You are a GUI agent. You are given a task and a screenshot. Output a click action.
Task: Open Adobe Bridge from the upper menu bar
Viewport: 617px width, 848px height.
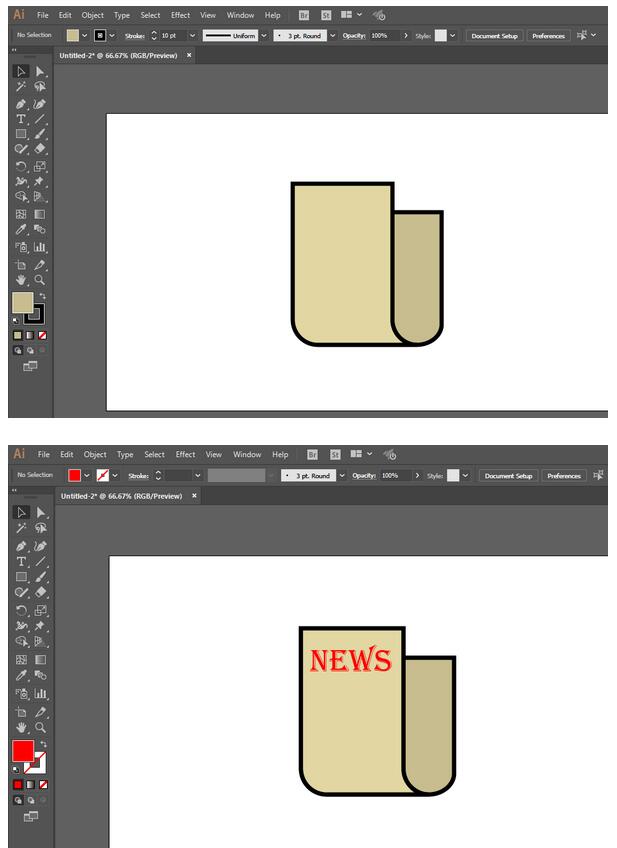(304, 16)
